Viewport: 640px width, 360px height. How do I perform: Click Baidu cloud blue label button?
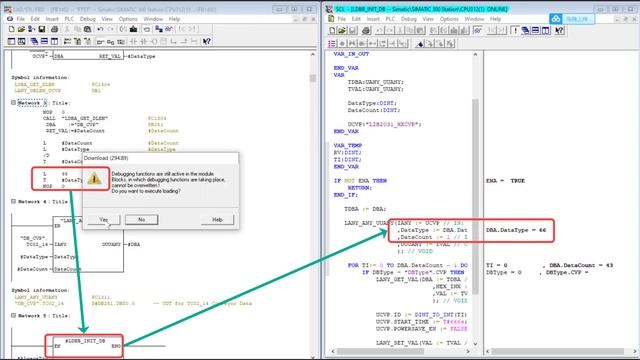(x=577, y=19)
